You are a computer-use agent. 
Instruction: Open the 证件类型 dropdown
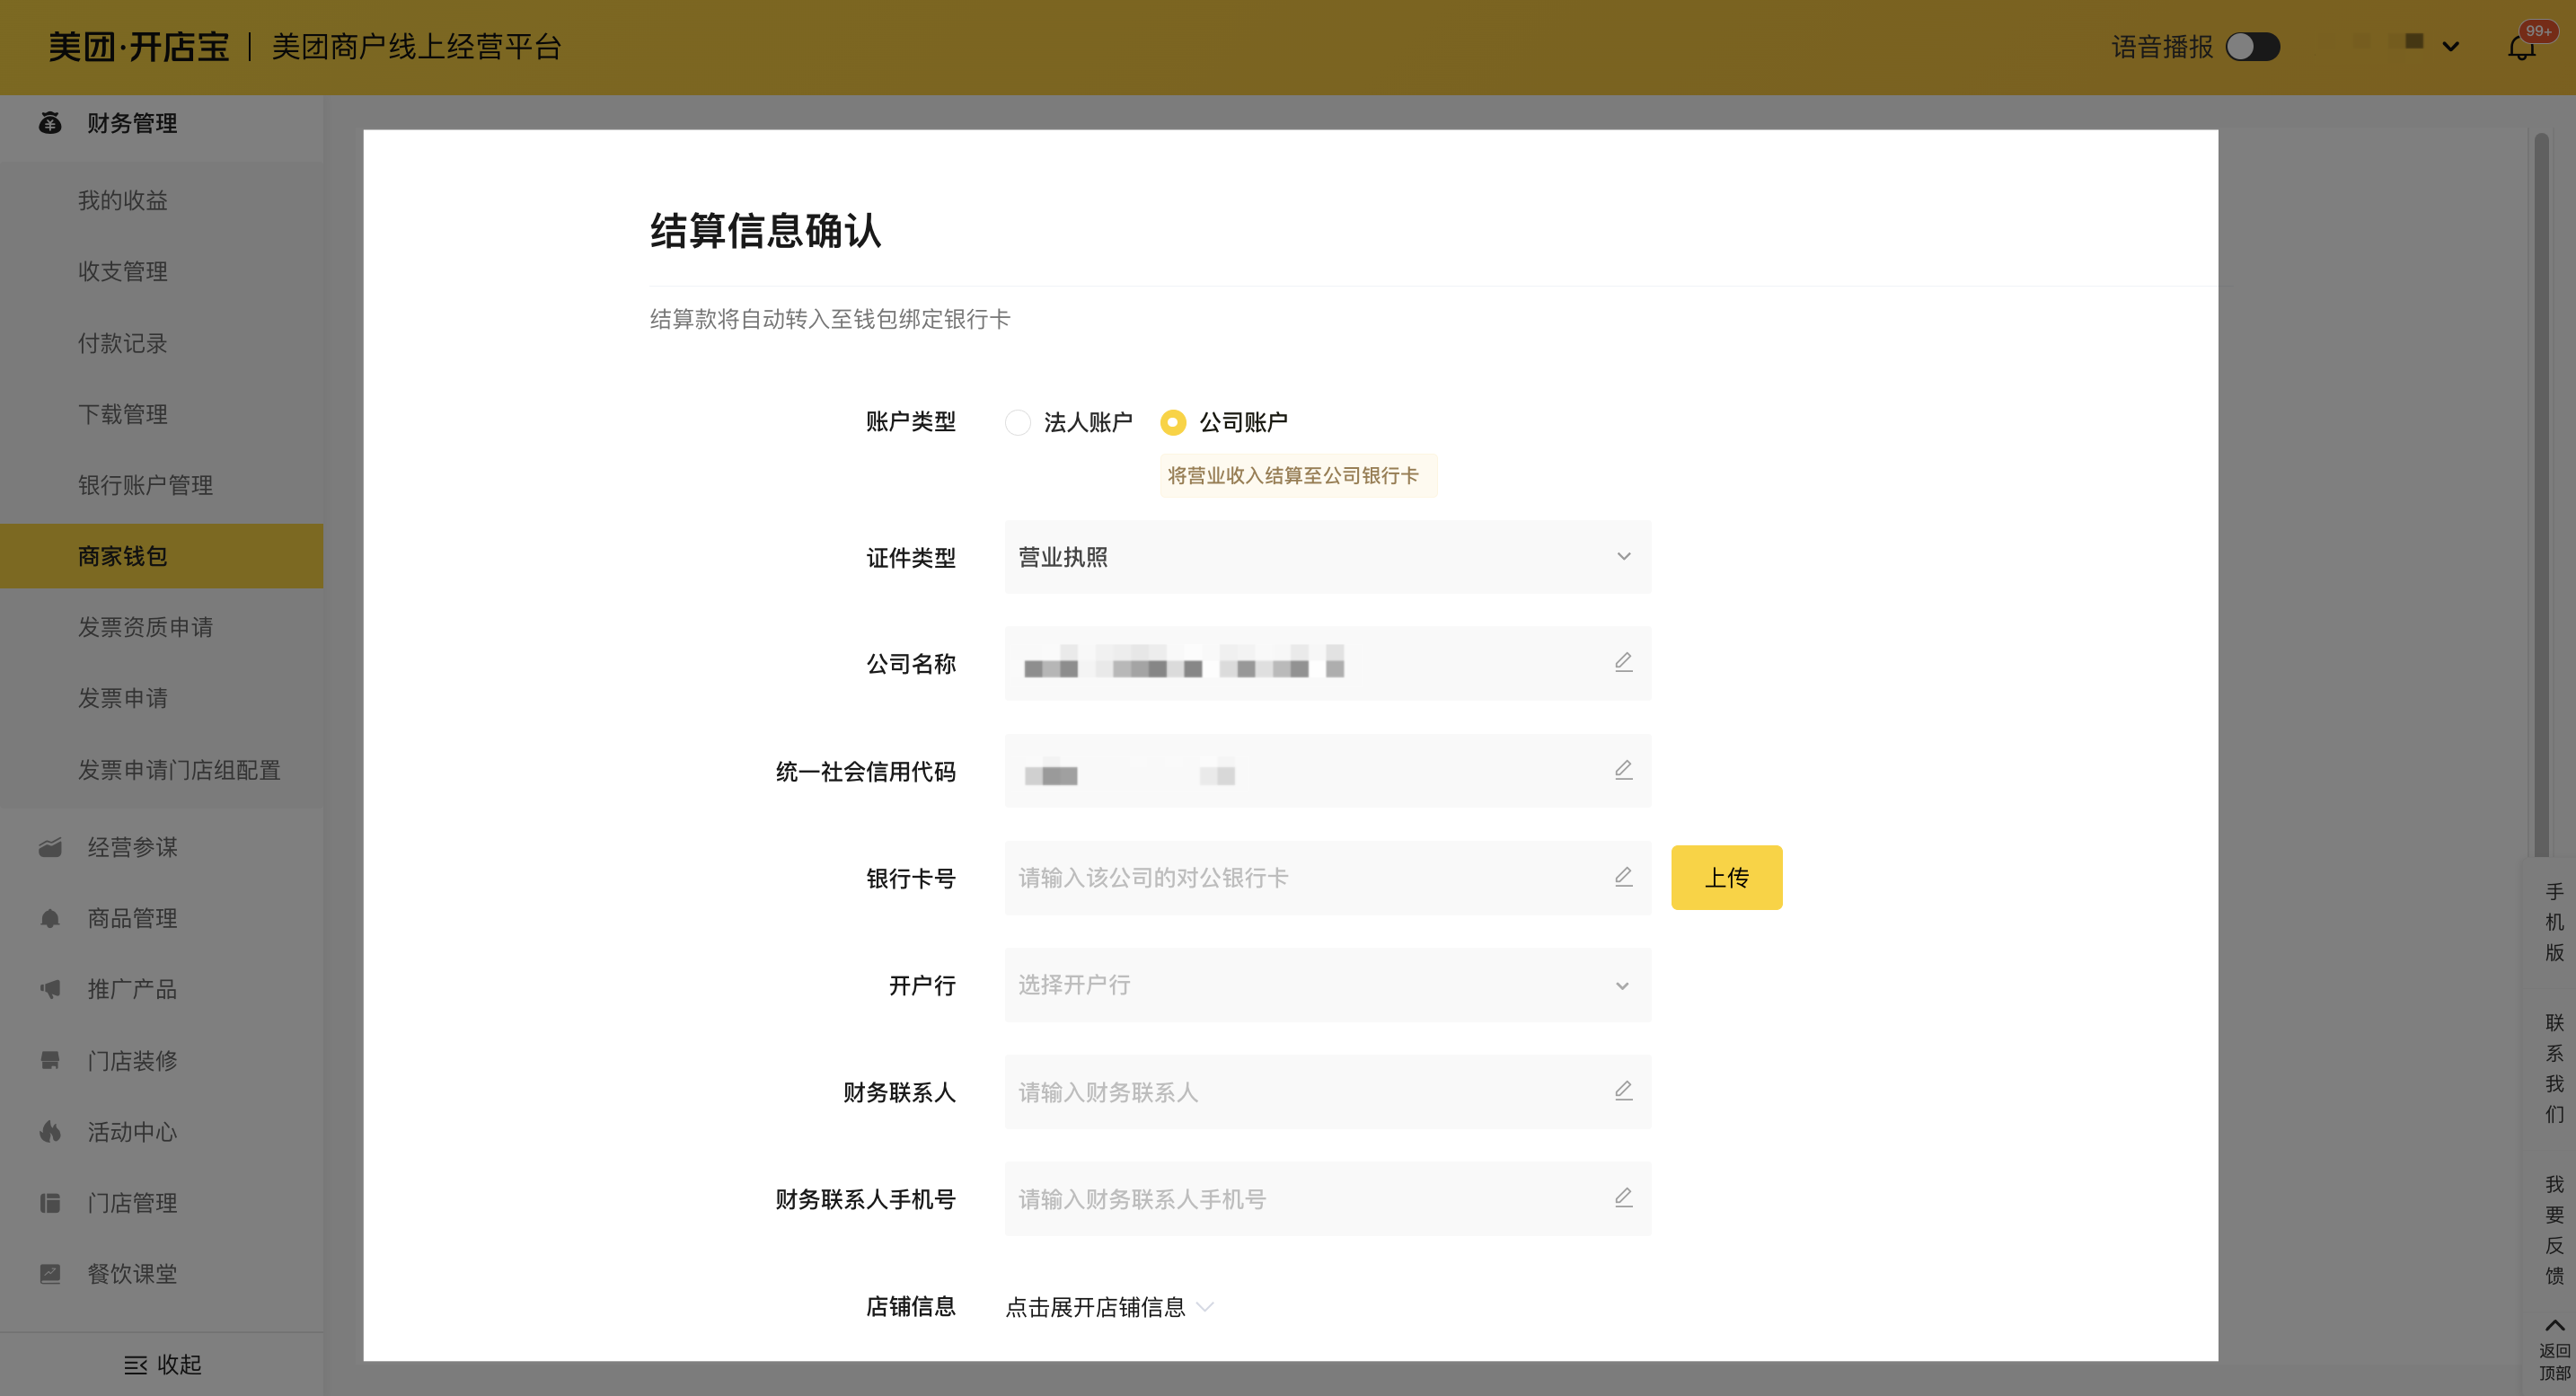click(x=1327, y=557)
